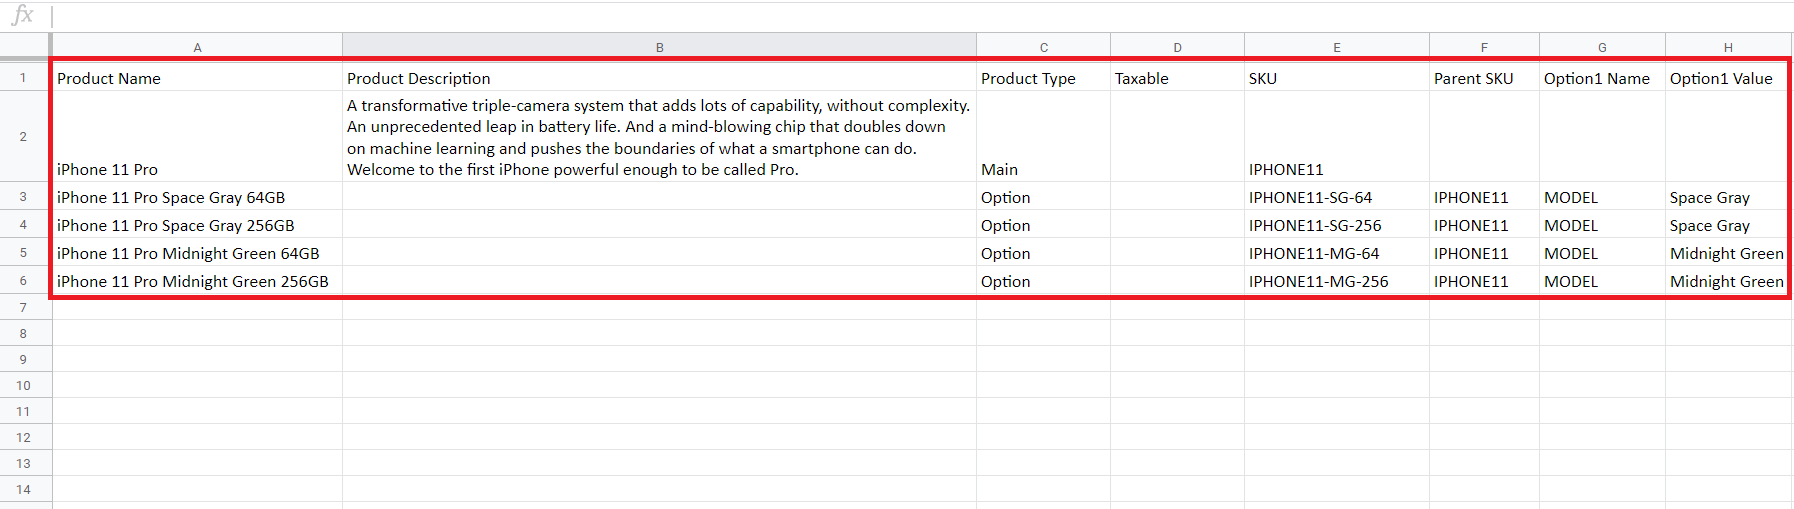Click the 'Taxable' header cell

click(x=1177, y=78)
